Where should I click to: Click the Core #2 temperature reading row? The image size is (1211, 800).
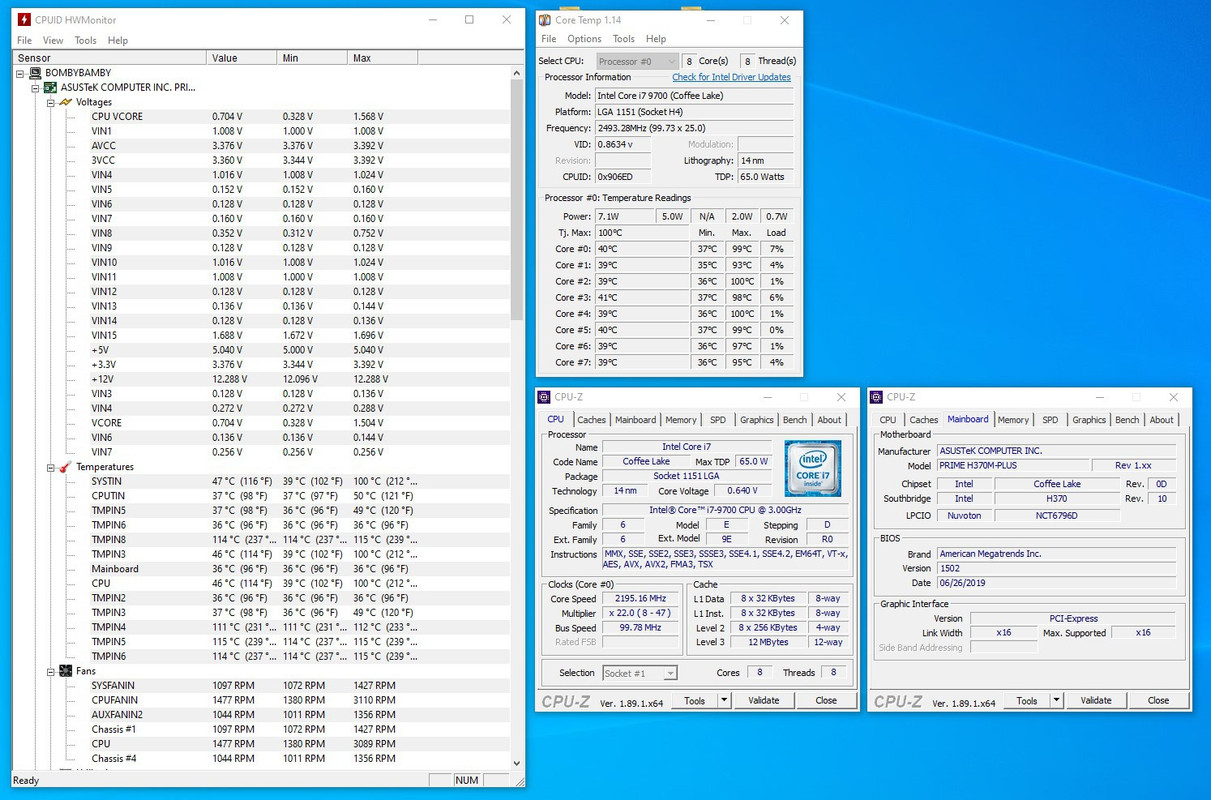673,281
